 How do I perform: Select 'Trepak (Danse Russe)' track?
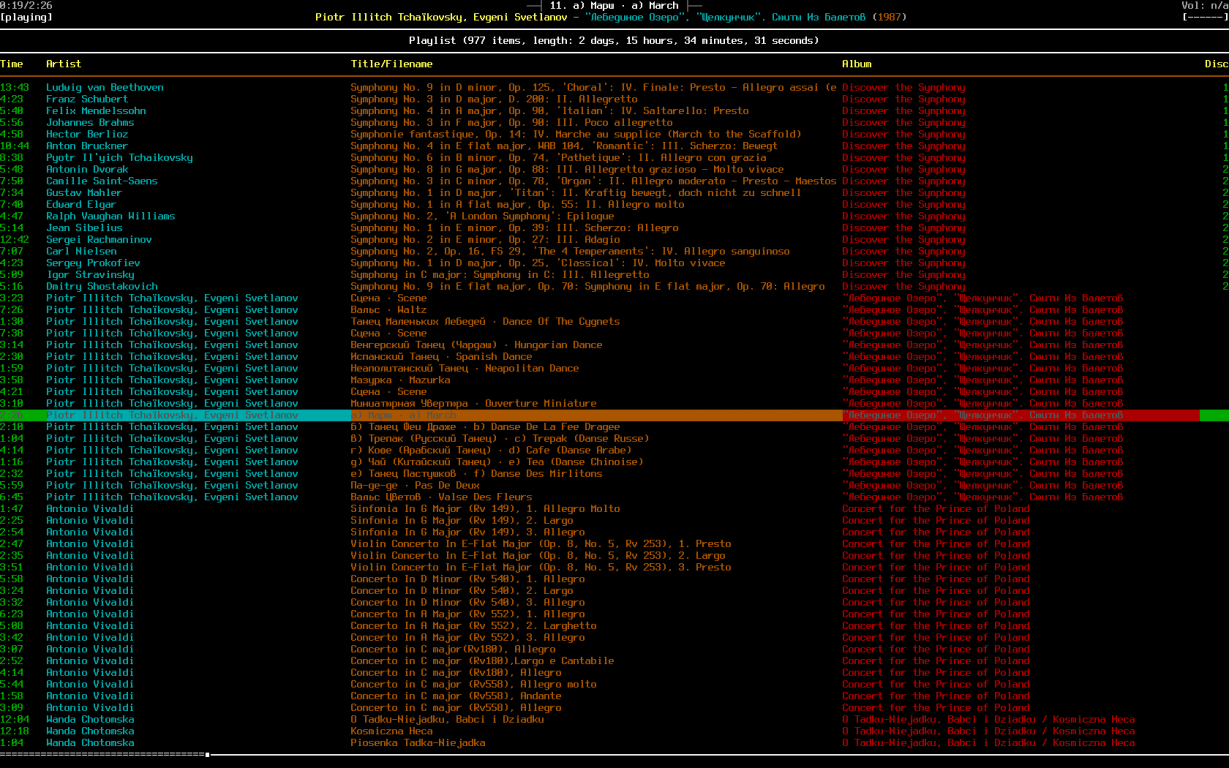point(614,438)
